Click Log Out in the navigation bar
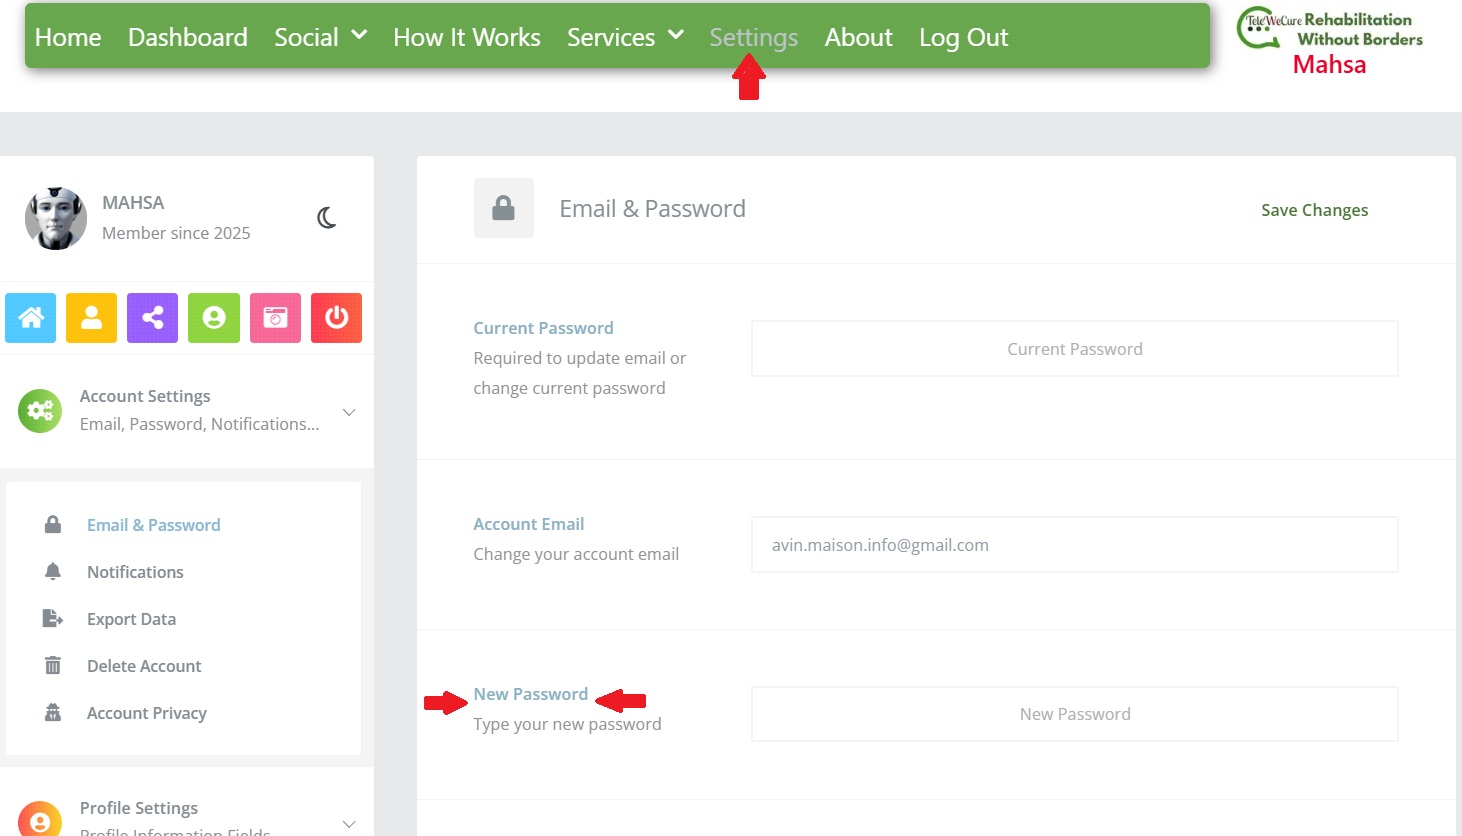Screen dimensions: 1462x836 [x=964, y=37]
